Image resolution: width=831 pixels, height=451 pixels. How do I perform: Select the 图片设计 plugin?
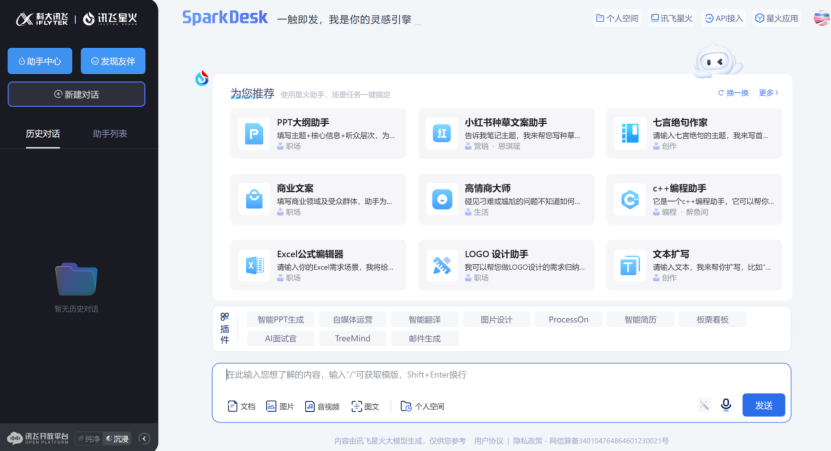(497, 320)
